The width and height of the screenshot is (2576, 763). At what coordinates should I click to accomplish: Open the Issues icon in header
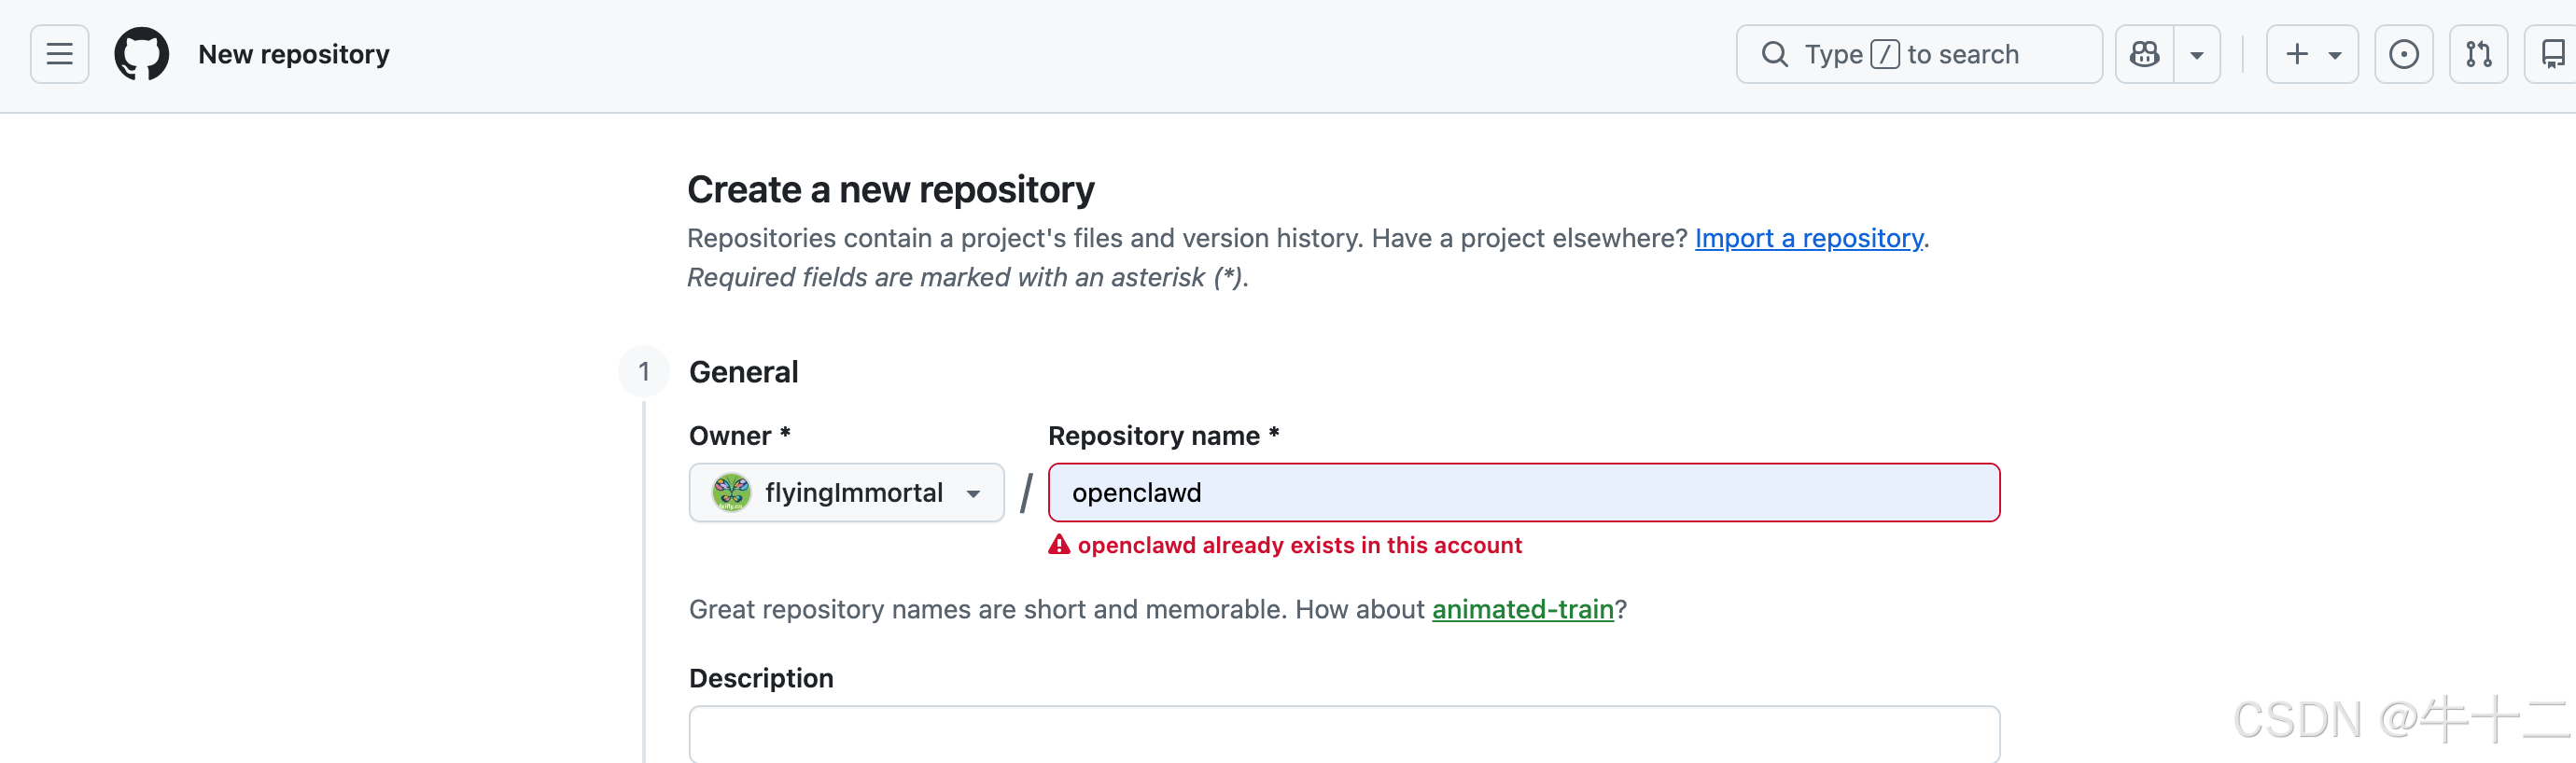coord(2403,54)
